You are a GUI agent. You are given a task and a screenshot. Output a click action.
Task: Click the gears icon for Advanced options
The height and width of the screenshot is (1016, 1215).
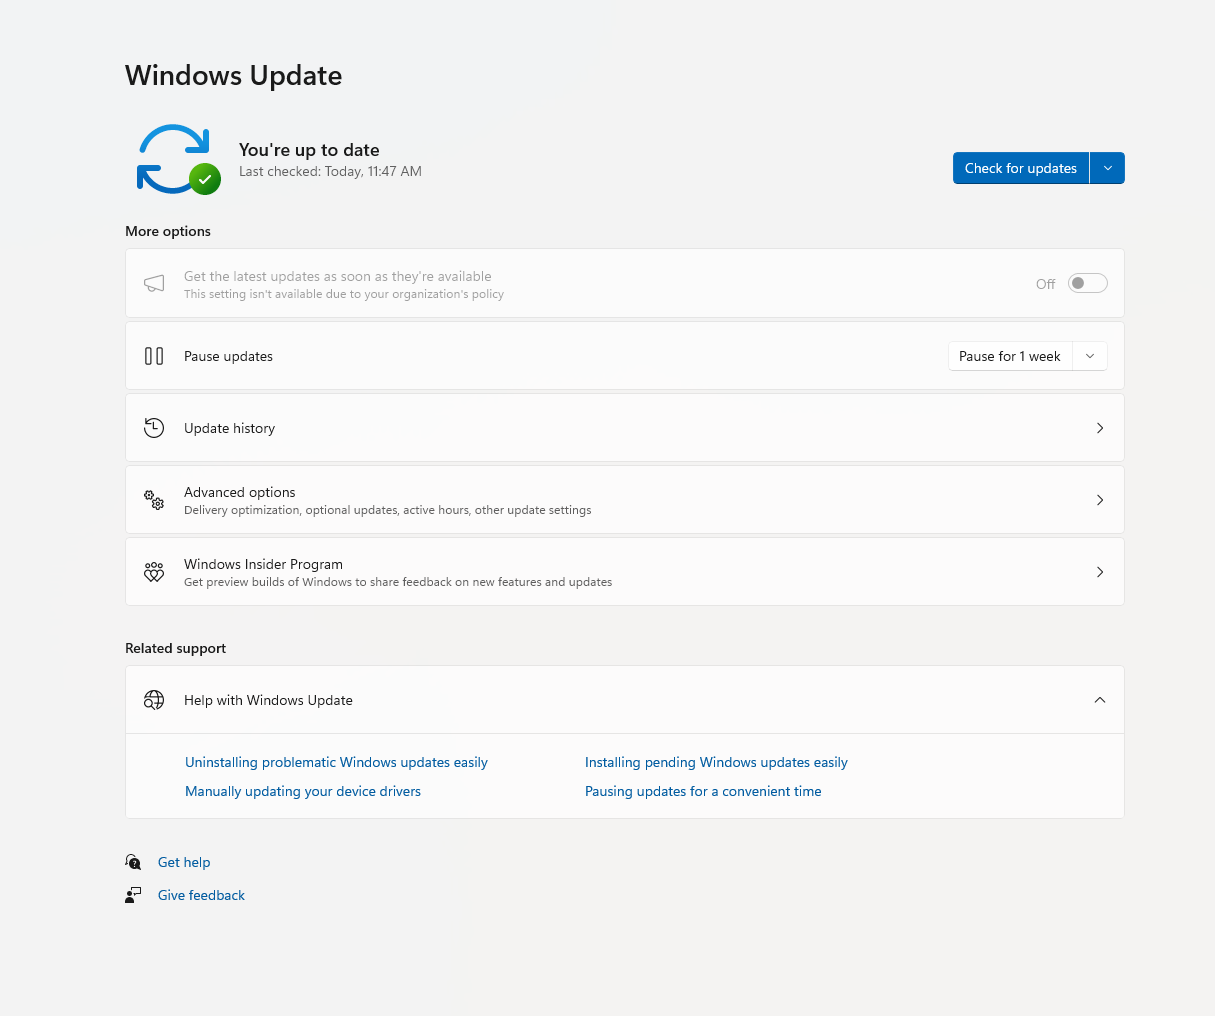click(154, 500)
